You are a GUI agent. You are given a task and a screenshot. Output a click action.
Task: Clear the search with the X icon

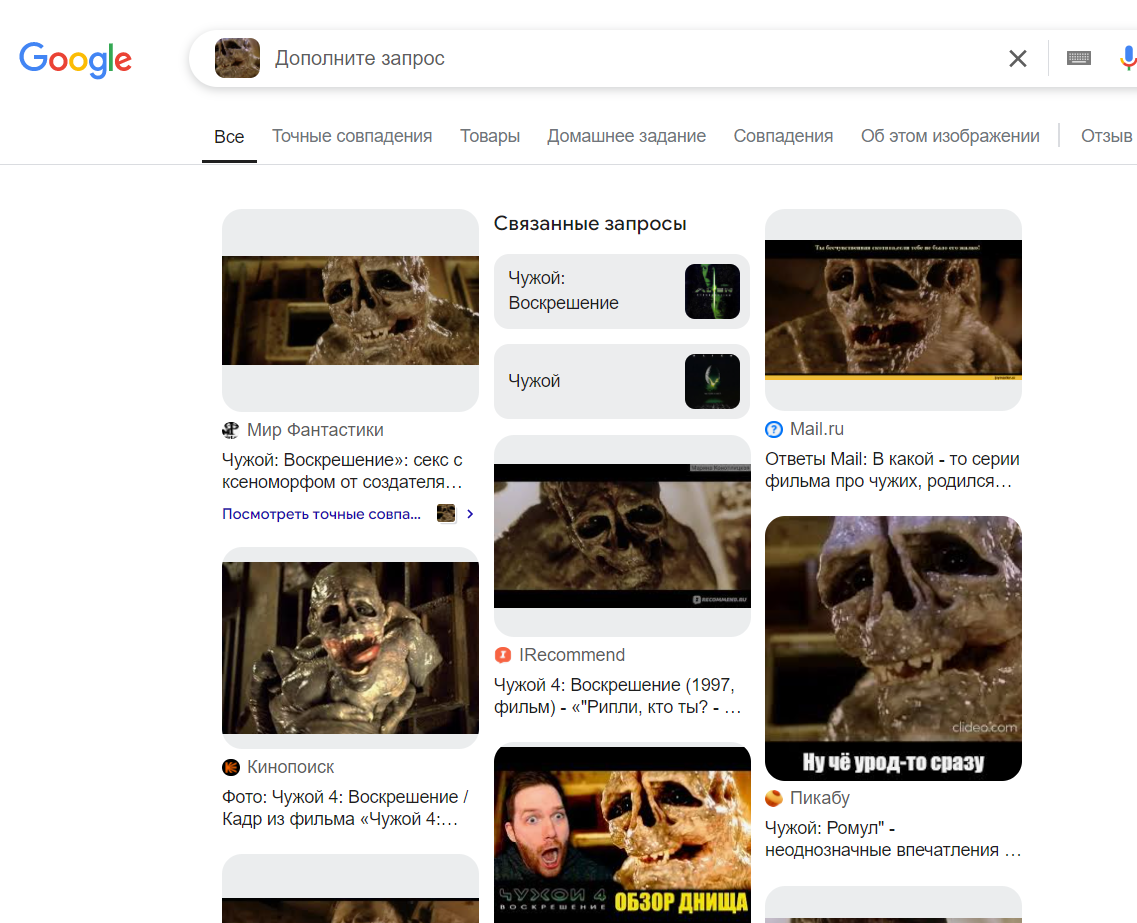coord(1017,59)
